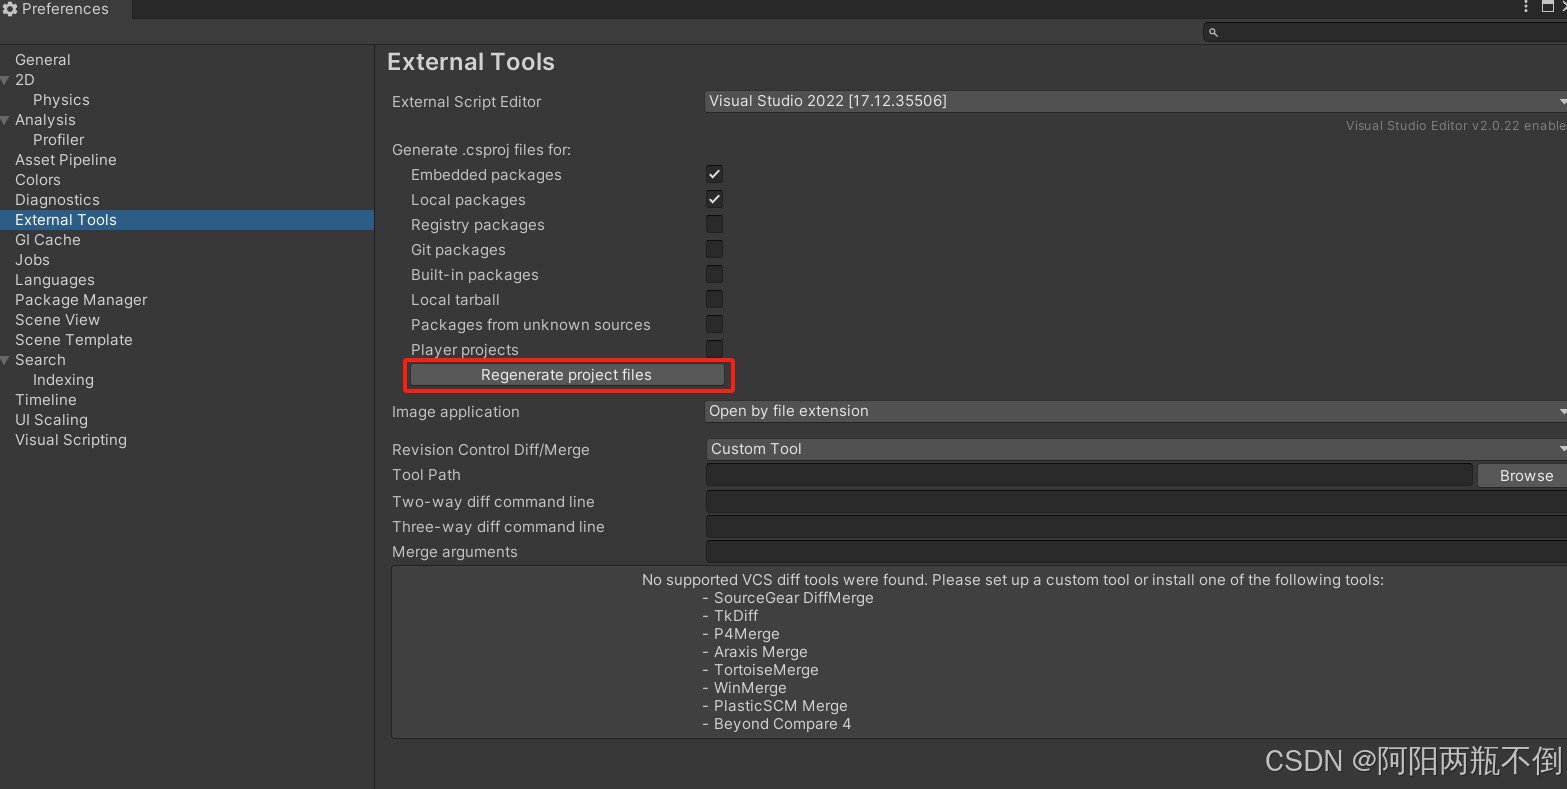Viewport: 1567px width, 789px height.
Task: Collapse the 2D section in the sidebar
Action: click(x=6, y=80)
